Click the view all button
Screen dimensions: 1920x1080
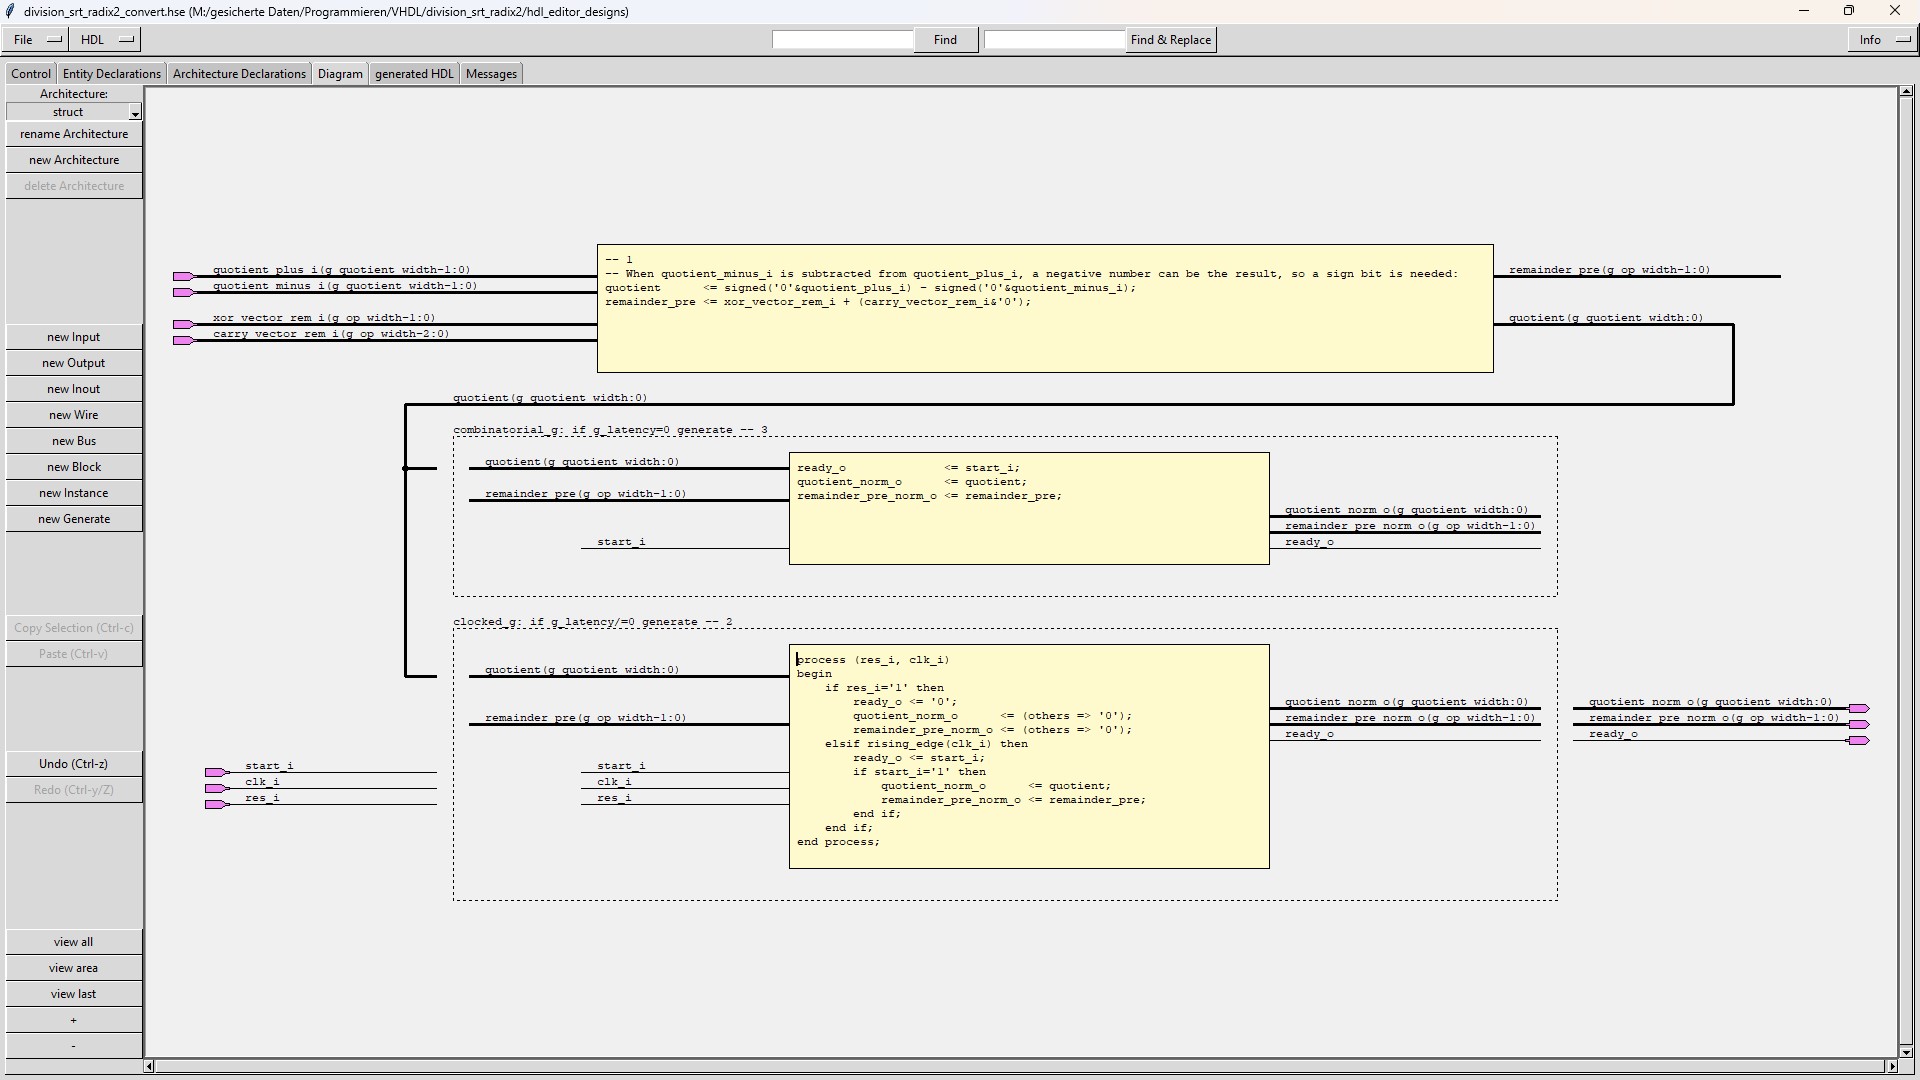(74, 942)
